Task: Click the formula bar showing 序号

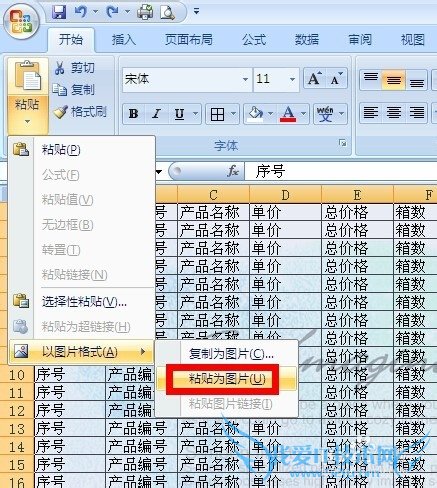Action: (x=341, y=171)
